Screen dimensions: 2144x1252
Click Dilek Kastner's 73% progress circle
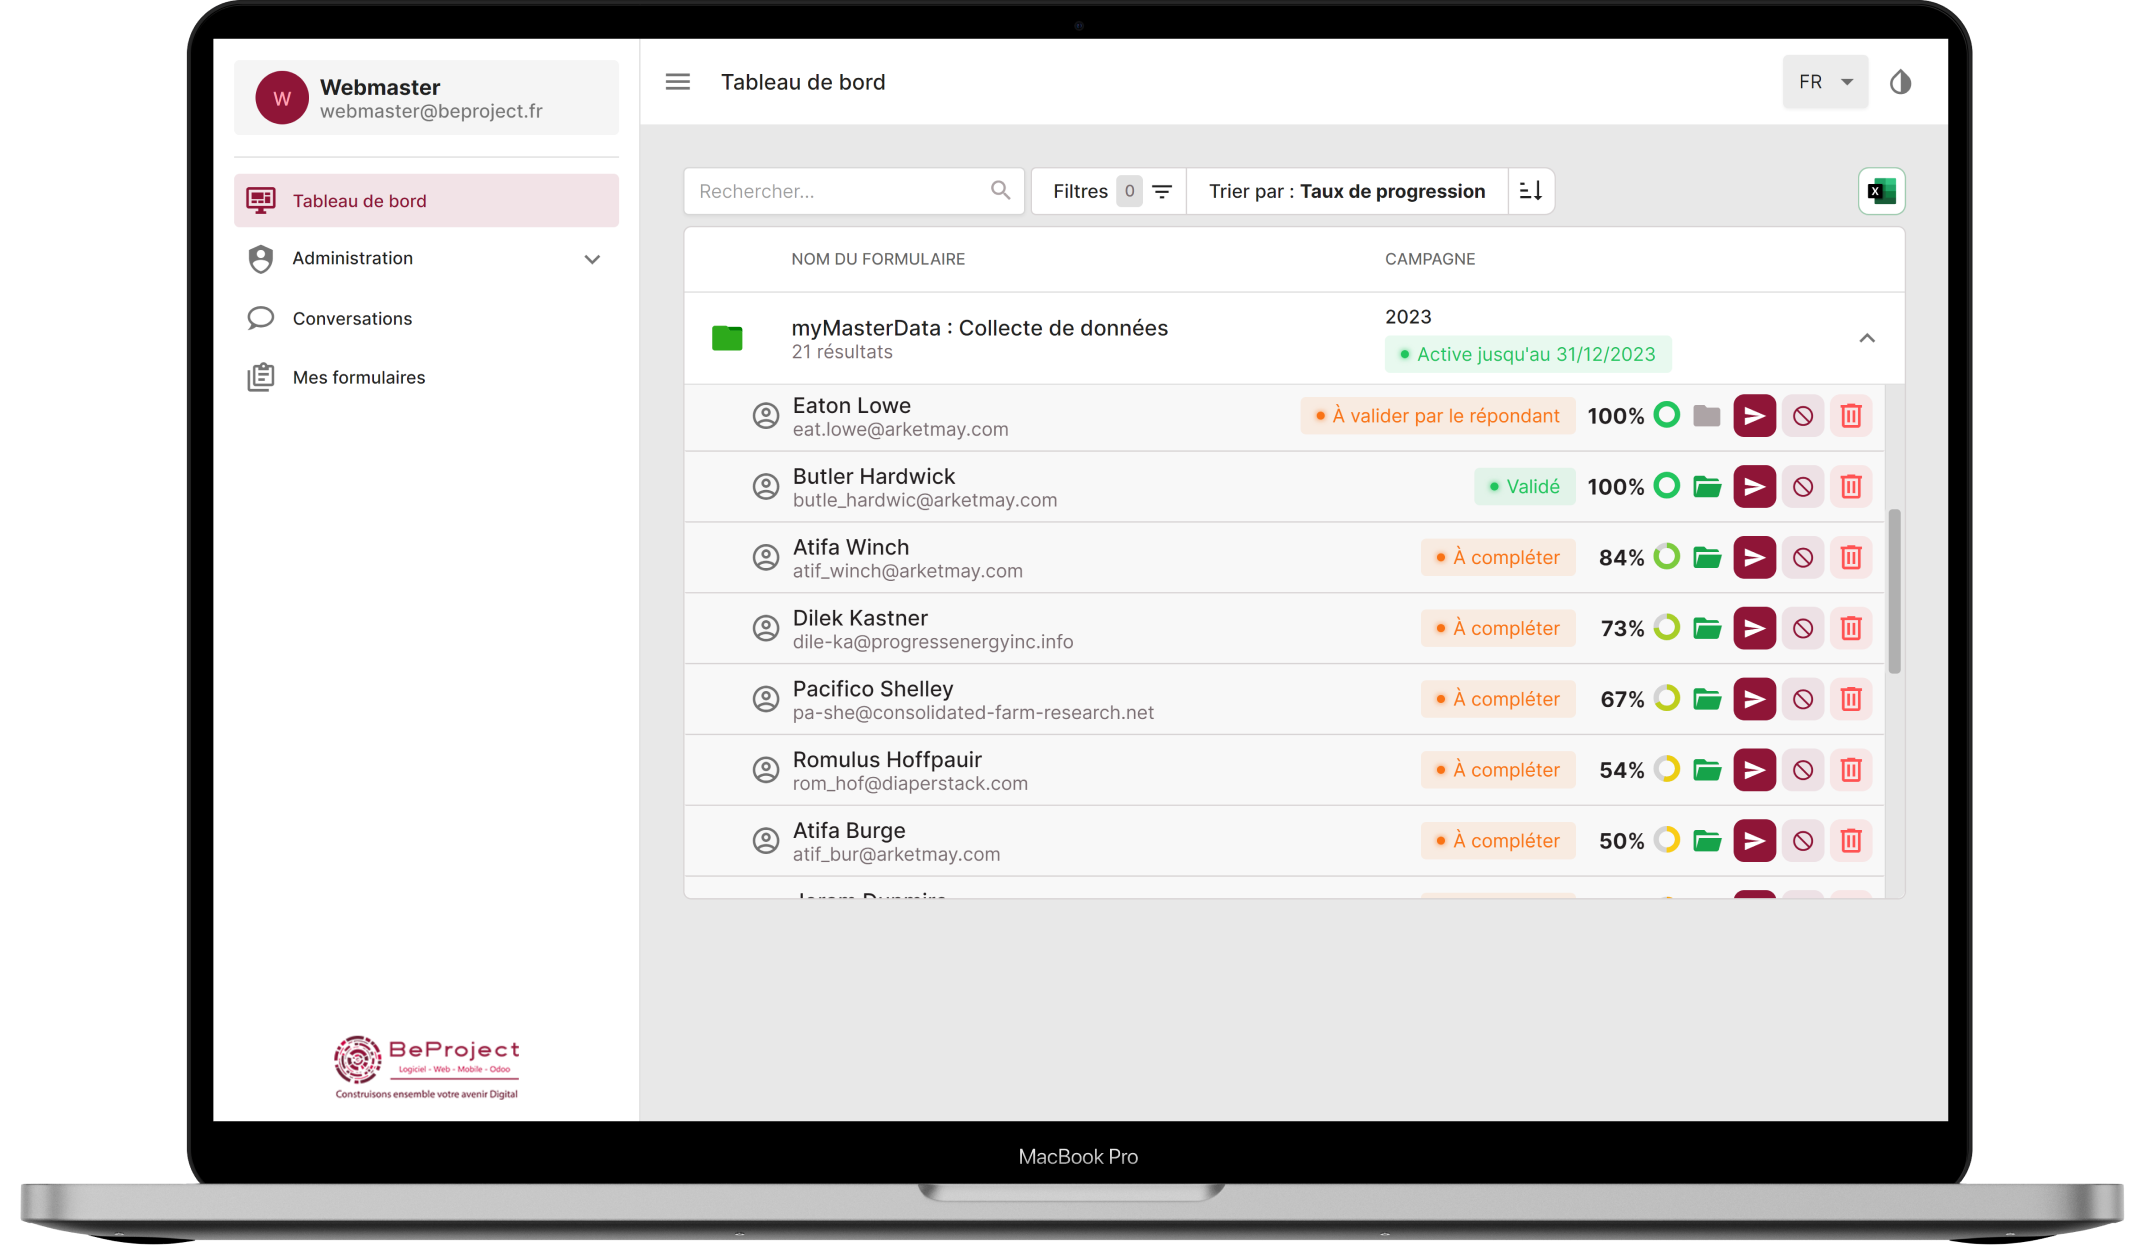pyautogui.click(x=1667, y=628)
